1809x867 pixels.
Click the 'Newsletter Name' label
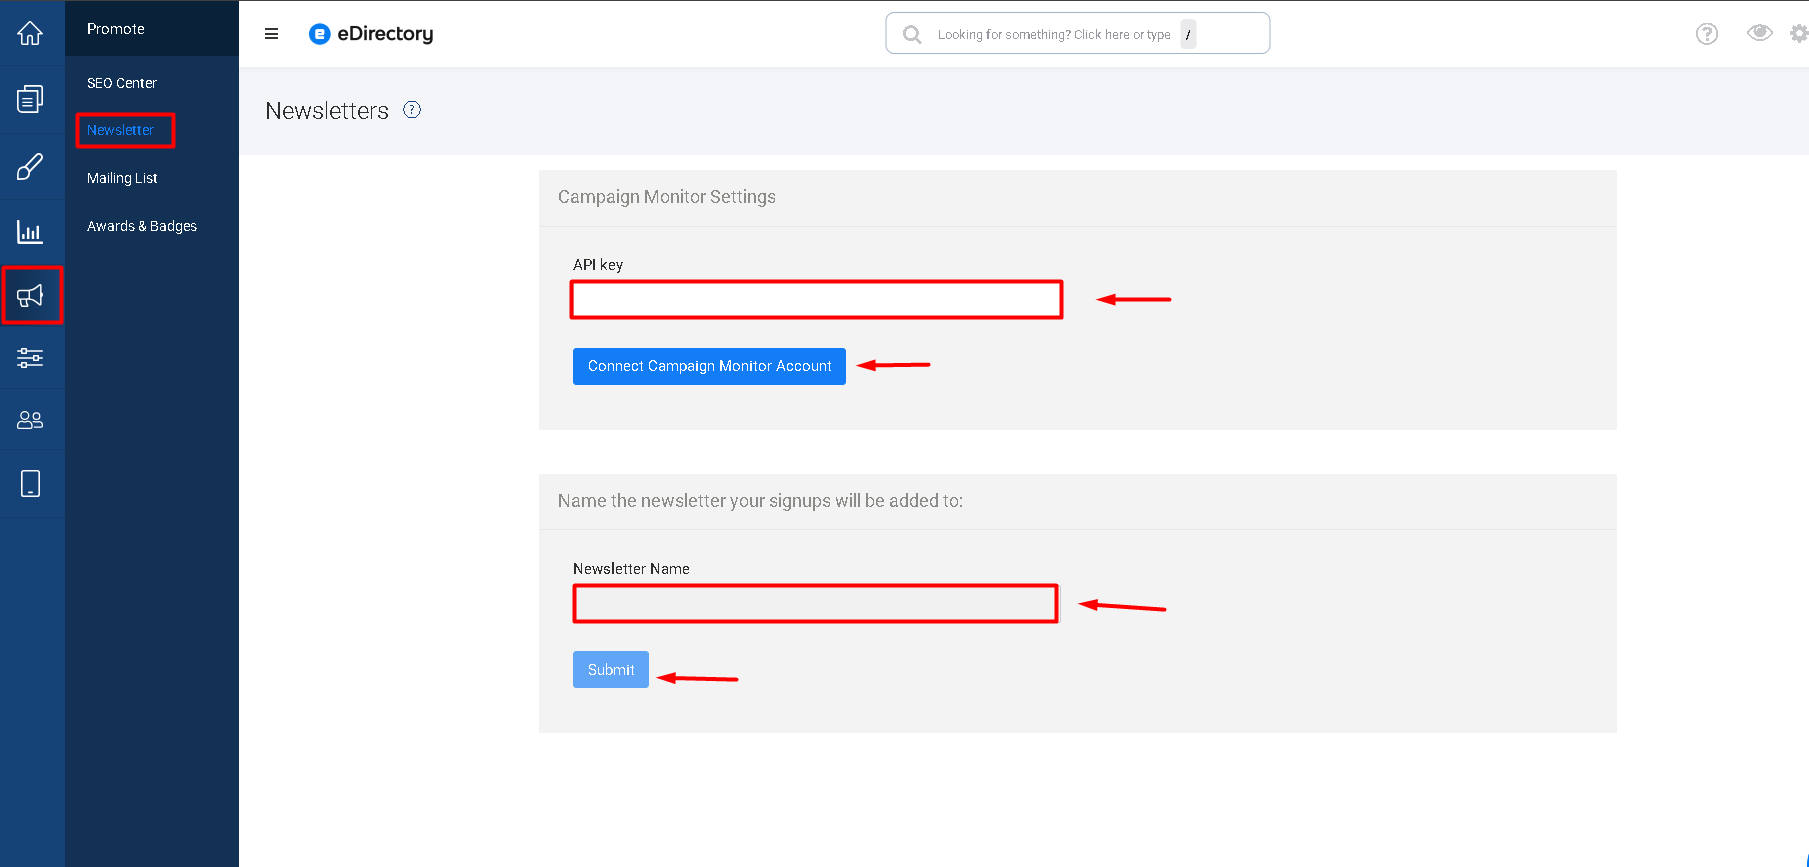[x=631, y=569]
